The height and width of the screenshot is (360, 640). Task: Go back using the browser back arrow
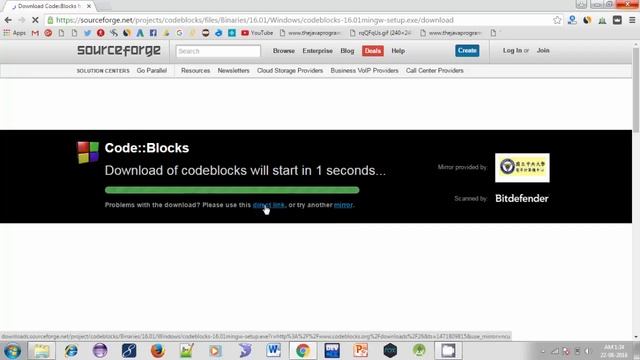pos(8,20)
